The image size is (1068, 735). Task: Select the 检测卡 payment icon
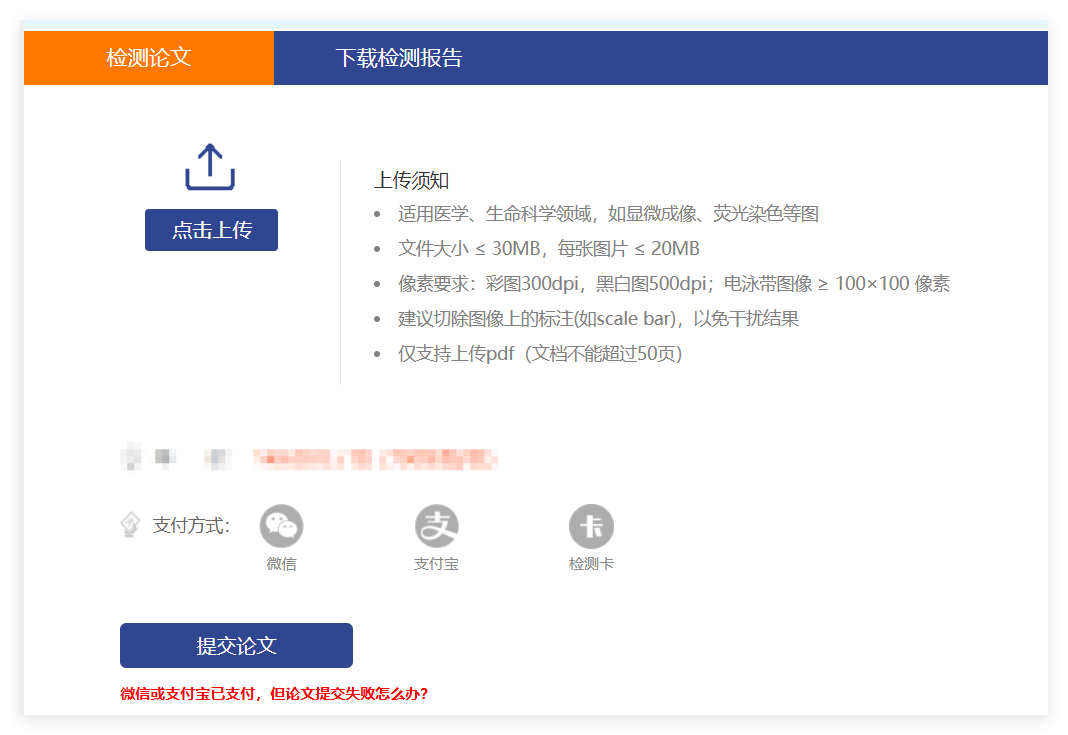pos(591,526)
